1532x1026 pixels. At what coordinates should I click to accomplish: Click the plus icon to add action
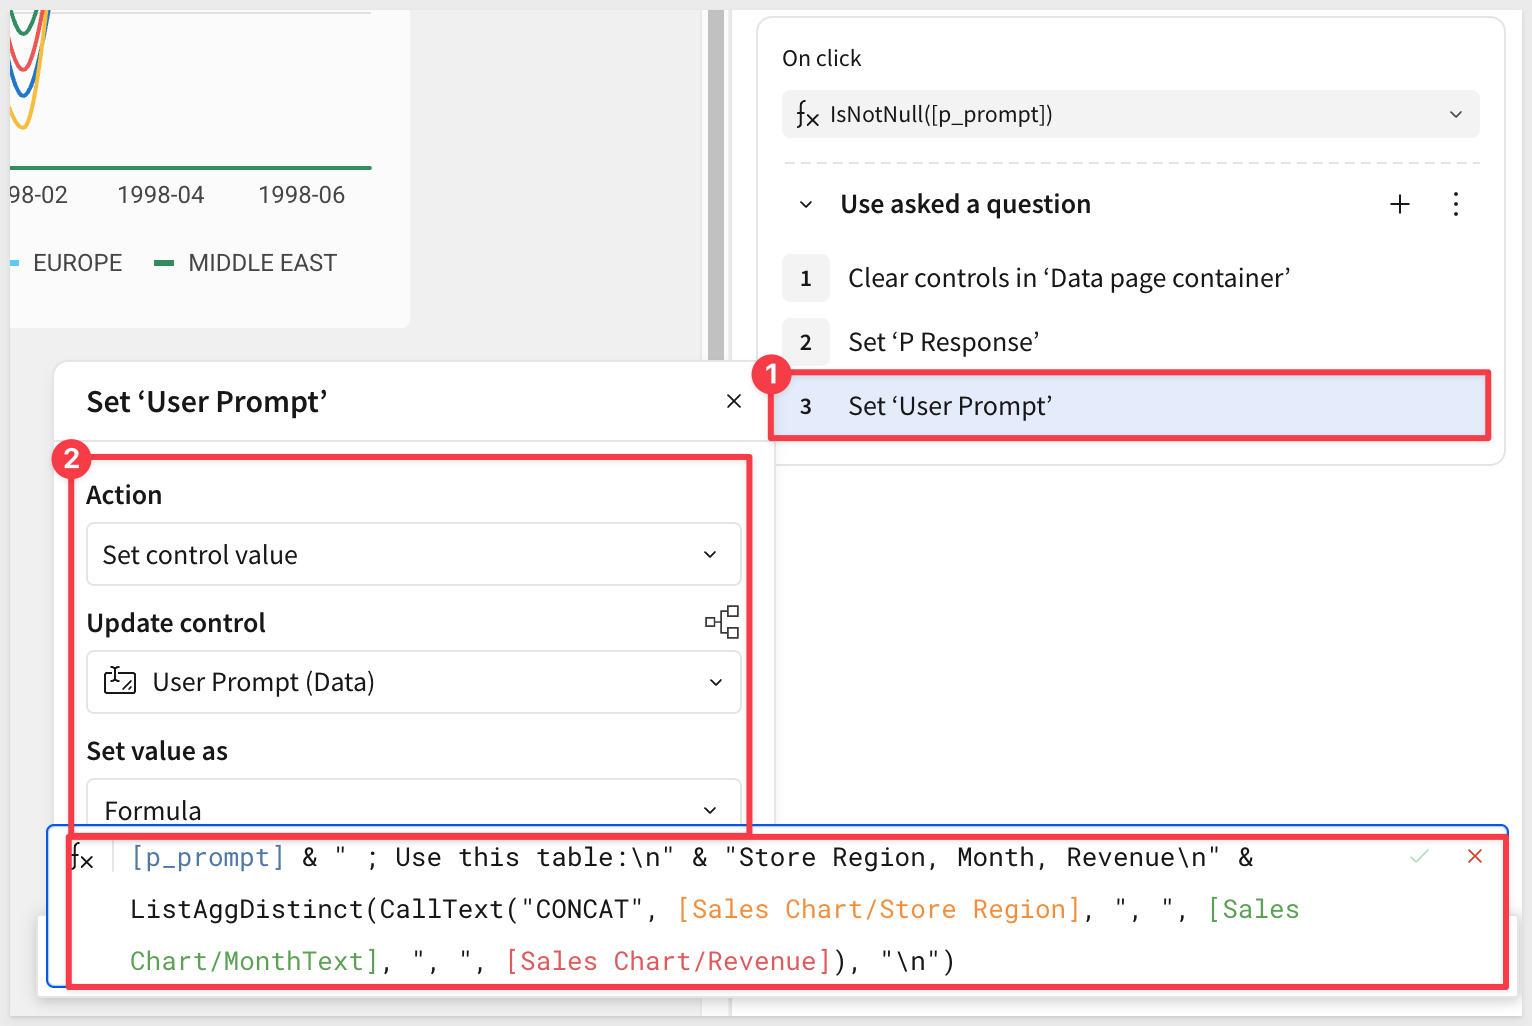pos(1399,204)
